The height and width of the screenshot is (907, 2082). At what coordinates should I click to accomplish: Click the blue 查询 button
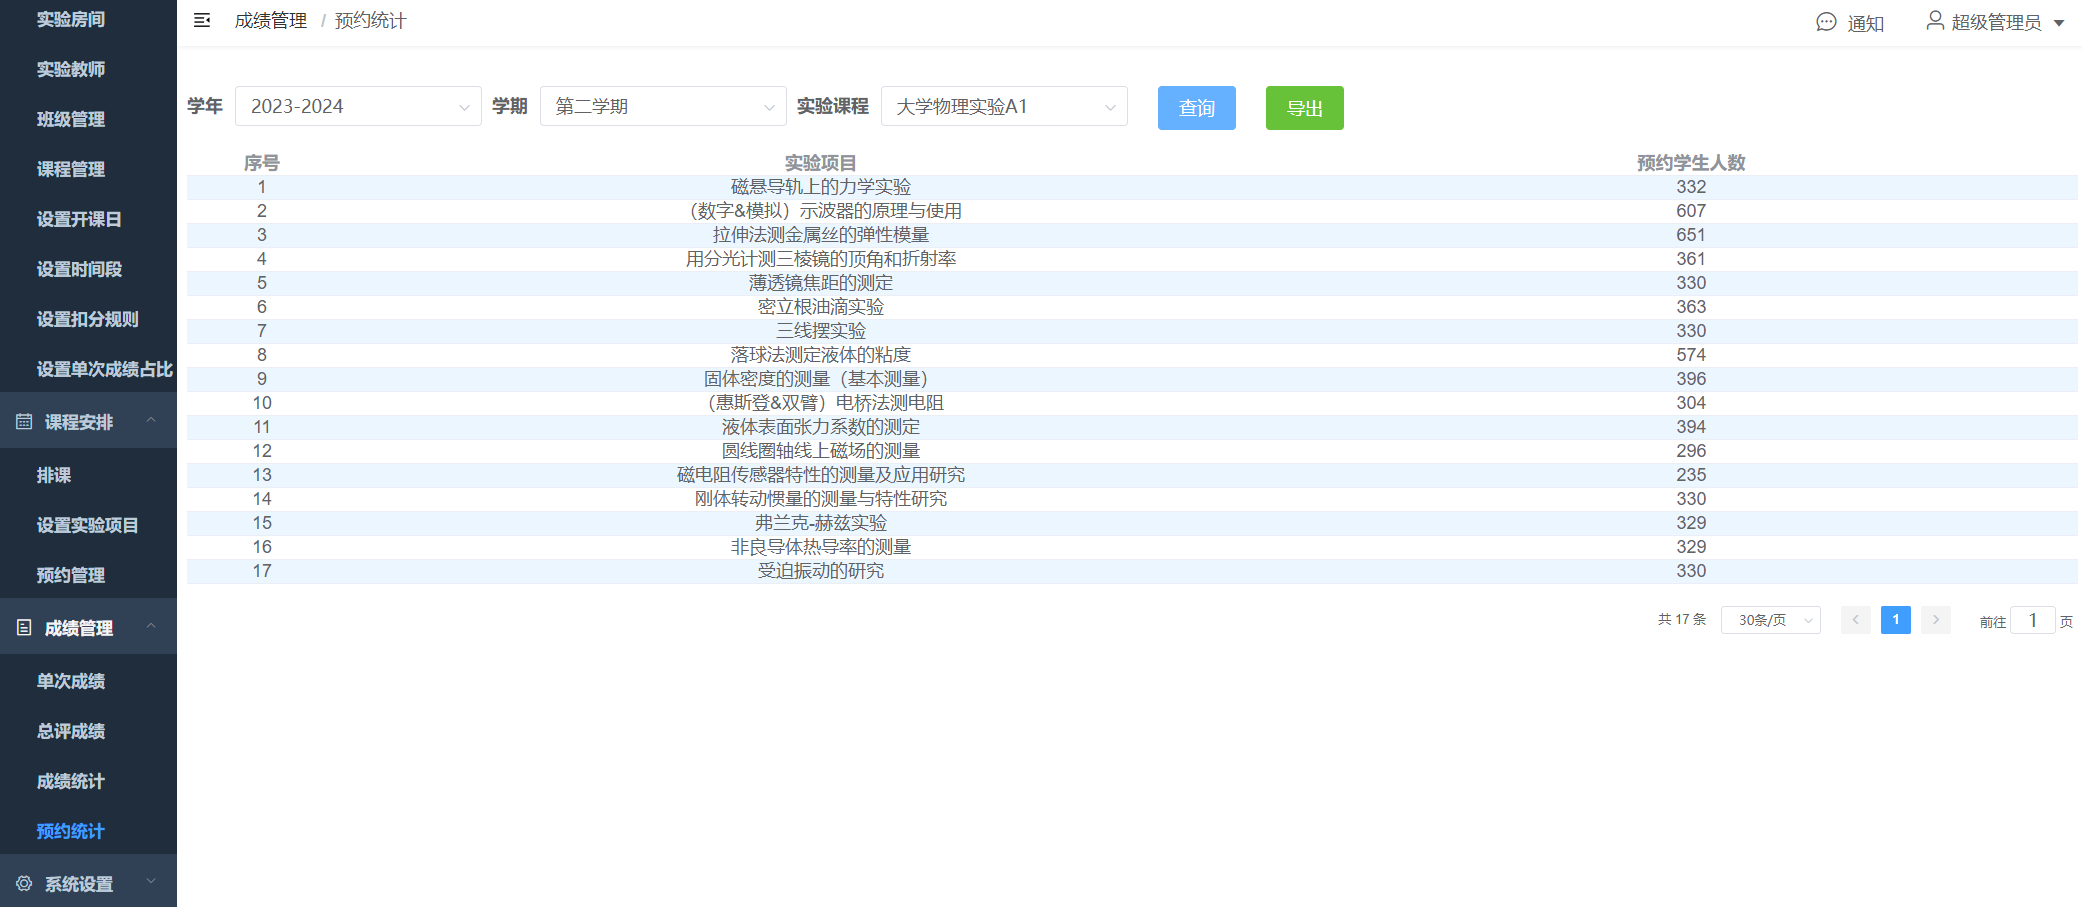[1197, 108]
